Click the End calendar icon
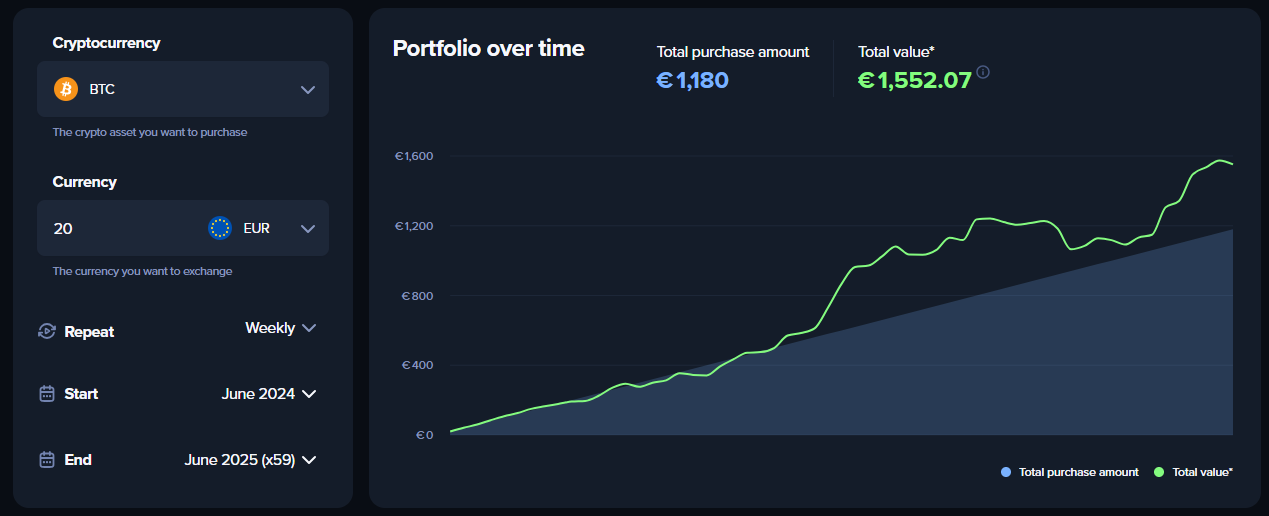Viewport: 1269px width, 516px height. point(46,460)
